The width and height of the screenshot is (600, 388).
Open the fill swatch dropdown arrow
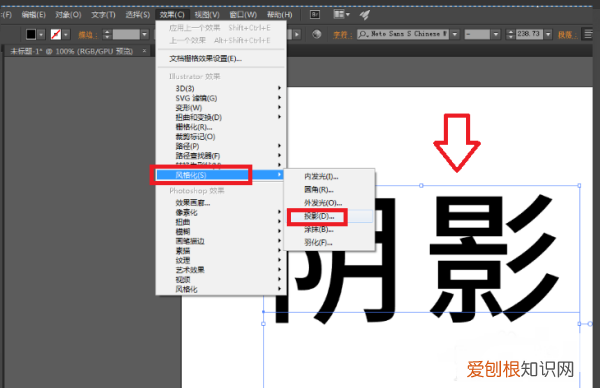tap(41, 34)
